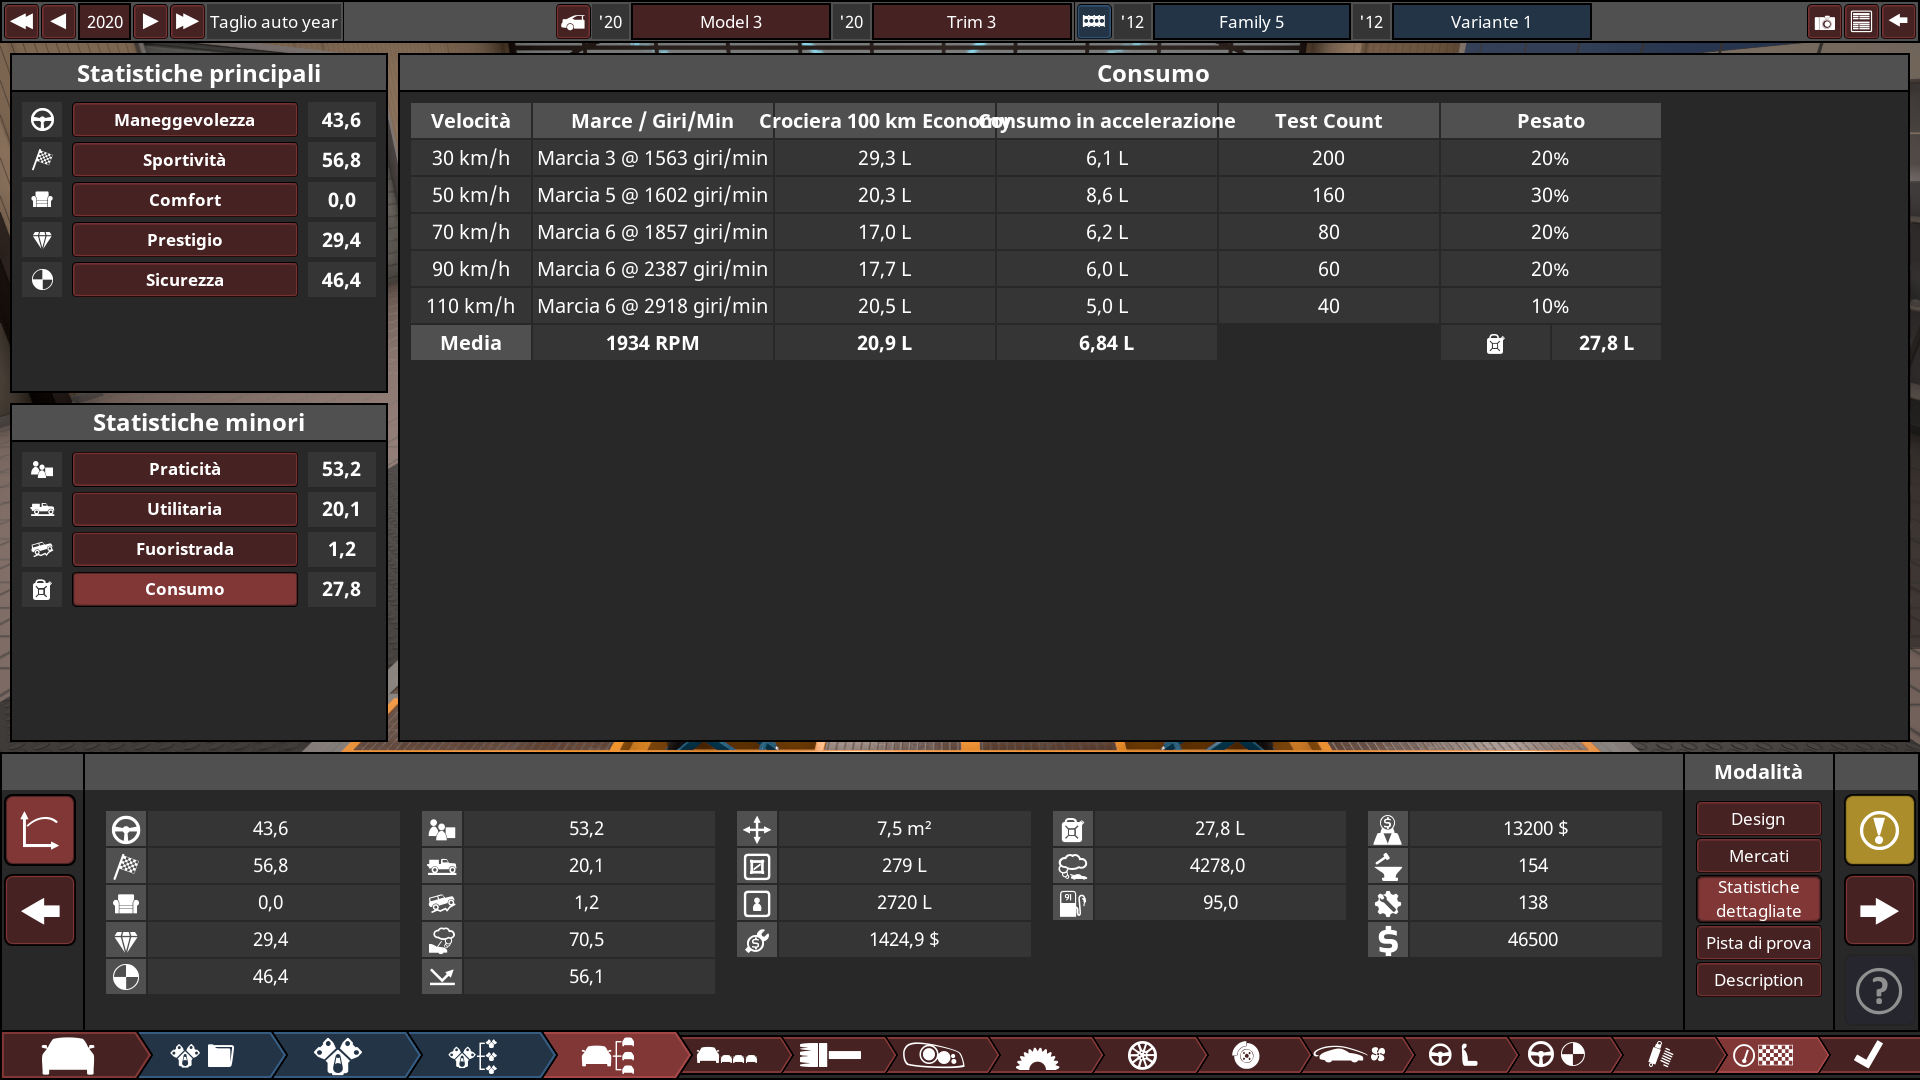The width and height of the screenshot is (1920, 1080).
Task: Select Maneggevolezza statistic
Action: point(184,120)
